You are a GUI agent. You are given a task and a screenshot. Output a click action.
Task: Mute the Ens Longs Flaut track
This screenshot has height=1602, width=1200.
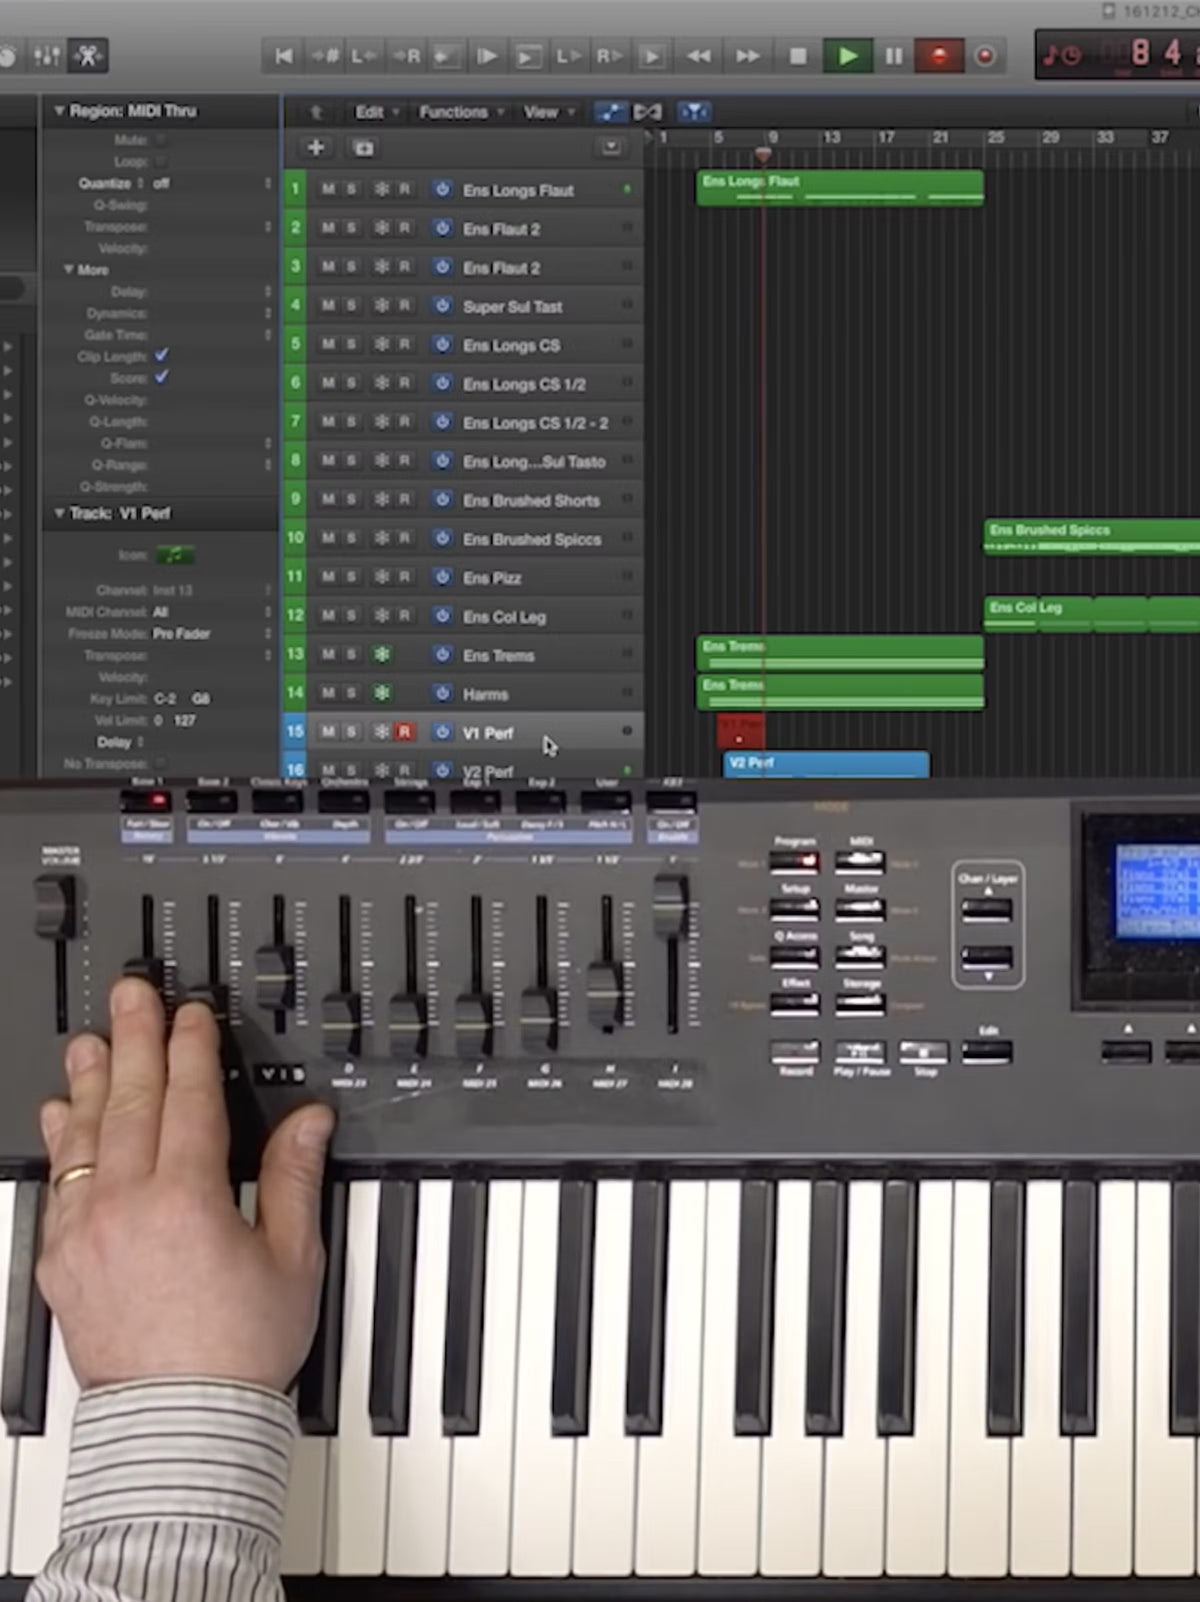pos(327,189)
